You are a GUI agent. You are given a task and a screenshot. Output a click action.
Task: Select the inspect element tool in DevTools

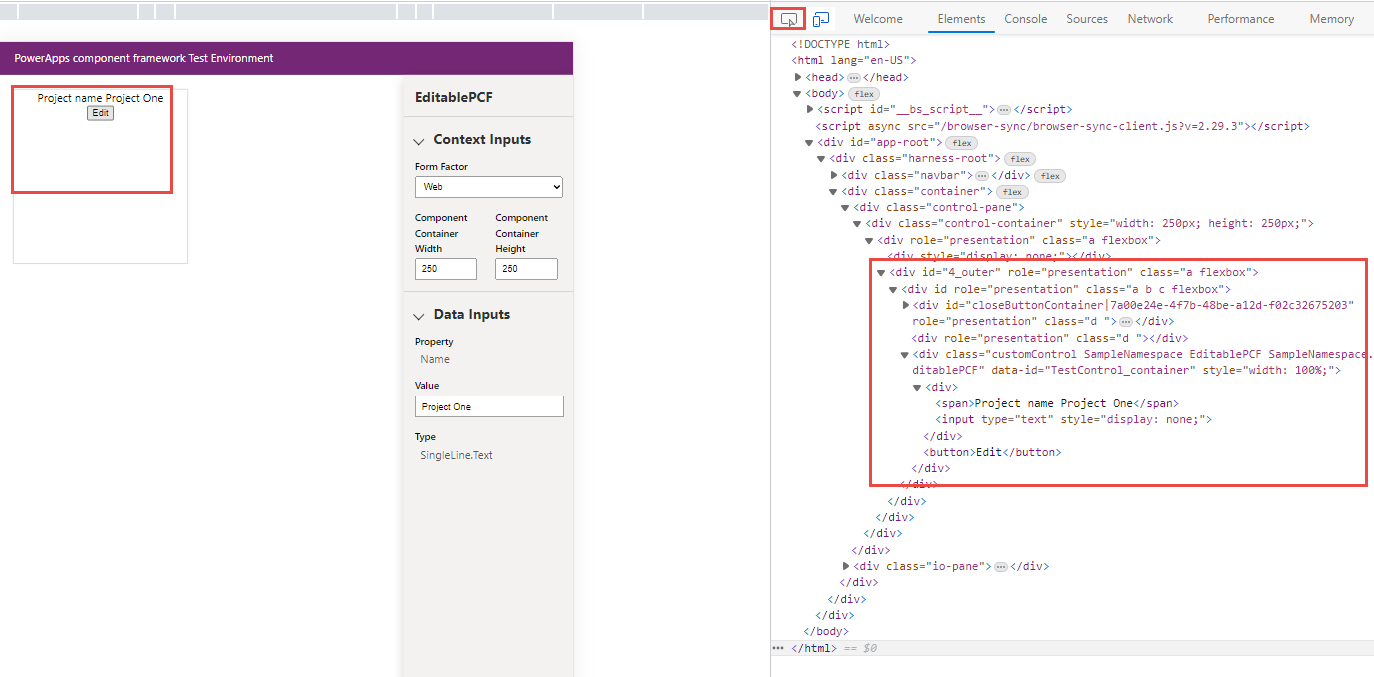pyautogui.click(x=786, y=18)
